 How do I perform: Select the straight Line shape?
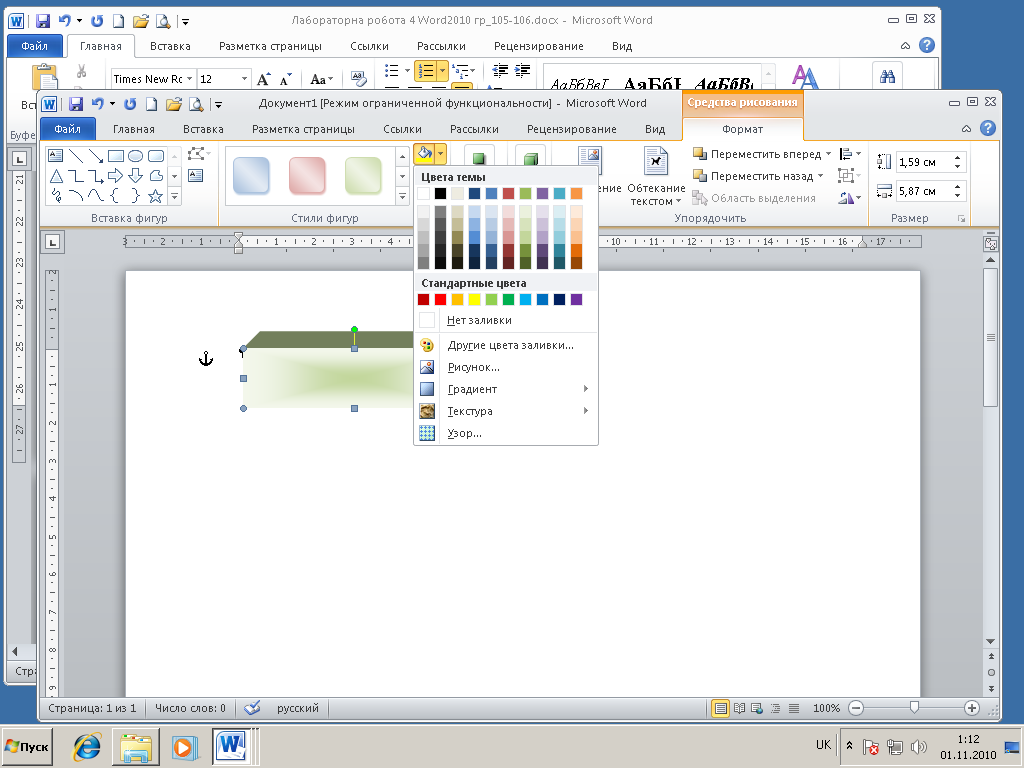pos(76,155)
